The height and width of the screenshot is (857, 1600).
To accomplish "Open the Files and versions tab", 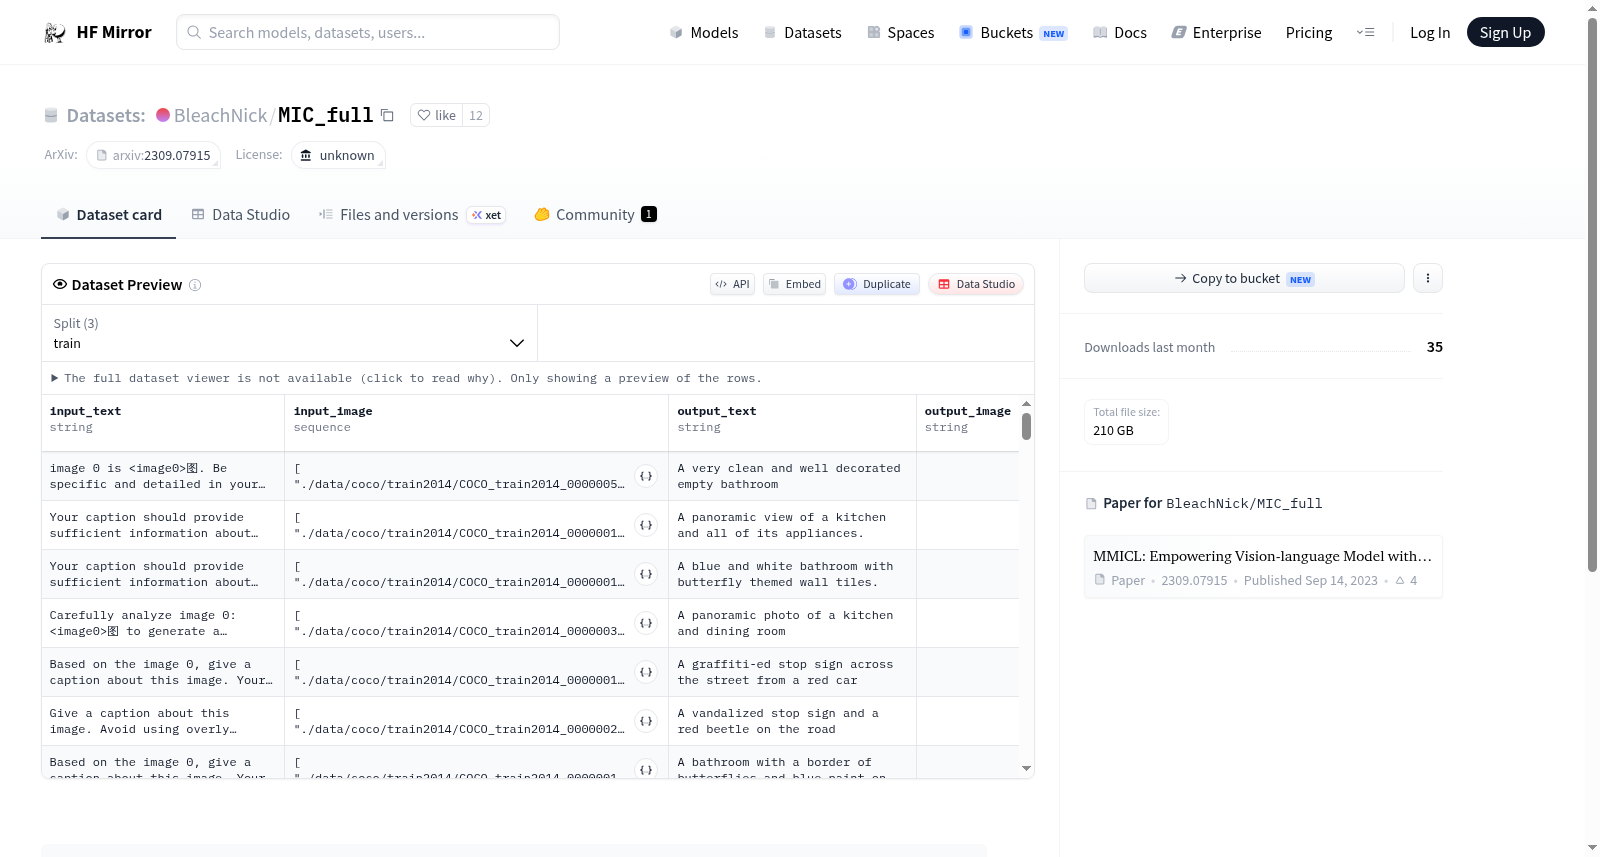I will (x=411, y=215).
